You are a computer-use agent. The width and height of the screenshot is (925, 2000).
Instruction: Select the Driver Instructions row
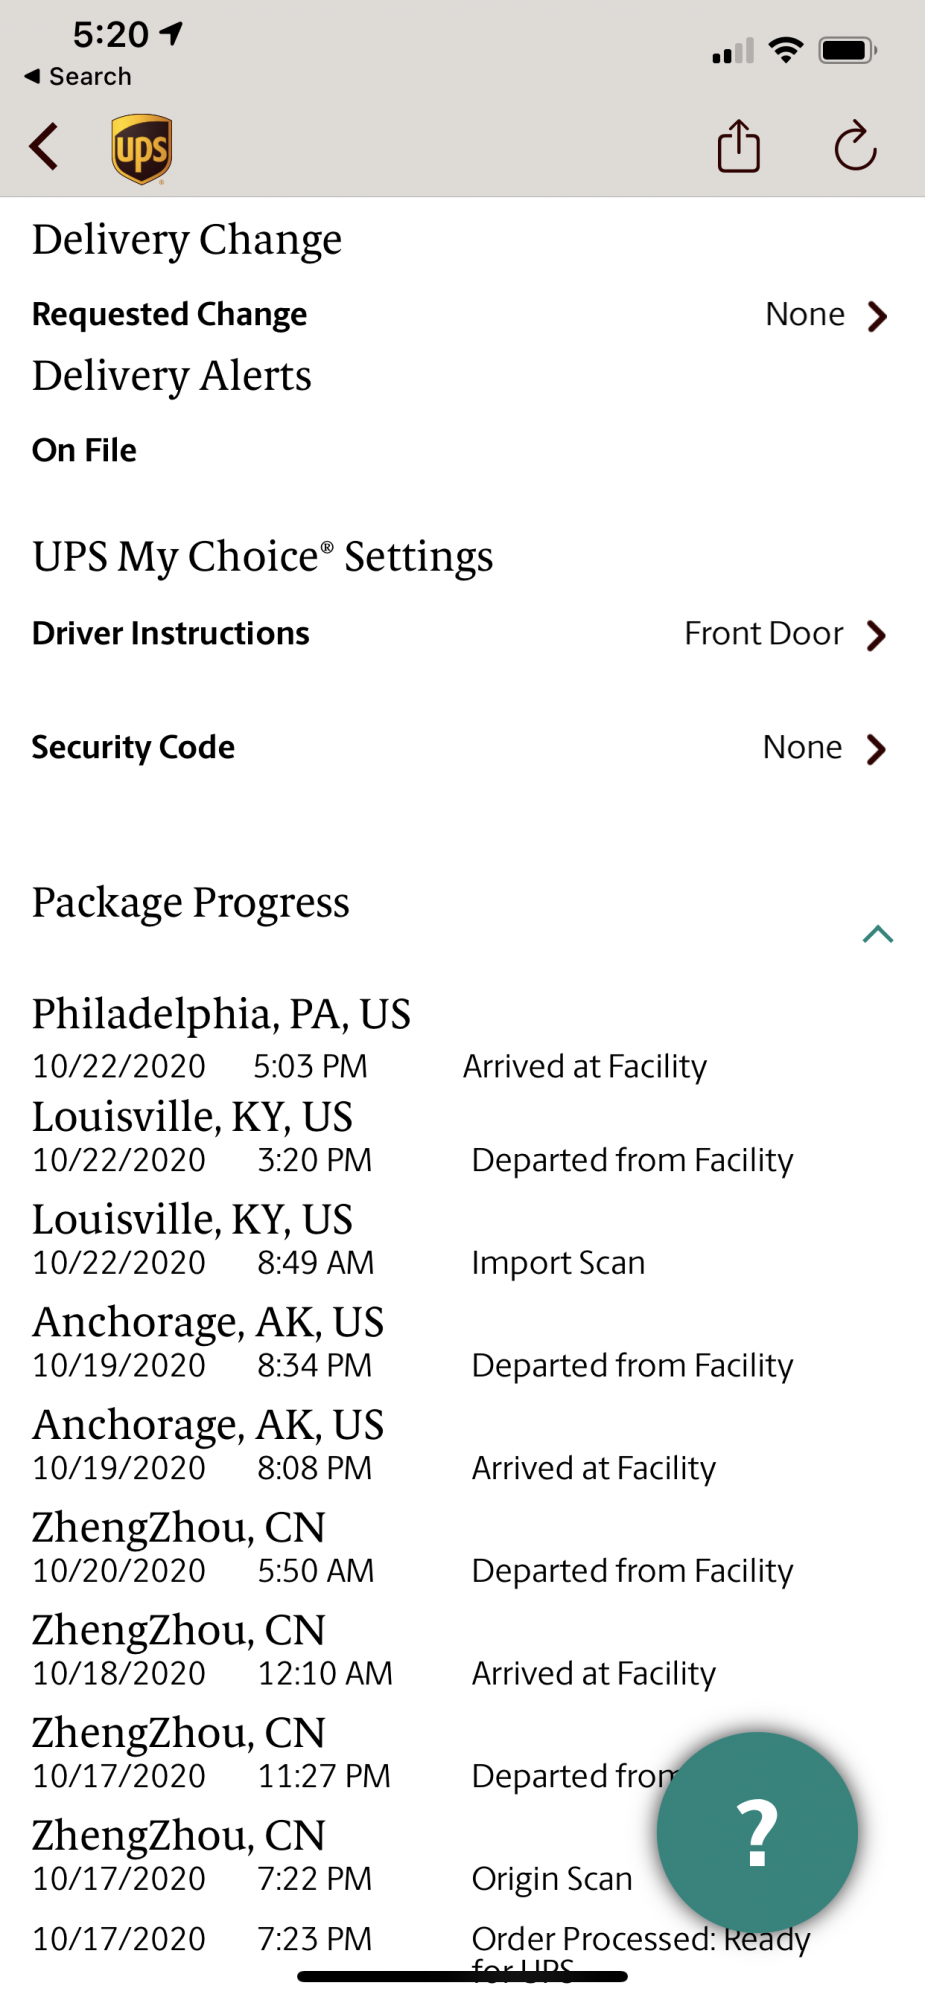(x=462, y=634)
